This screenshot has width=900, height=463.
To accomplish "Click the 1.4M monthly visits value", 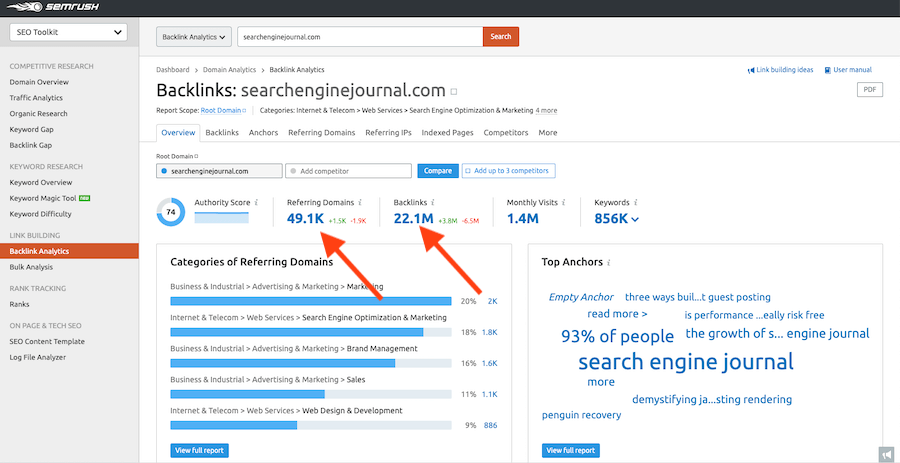I will click(x=523, y=218).
